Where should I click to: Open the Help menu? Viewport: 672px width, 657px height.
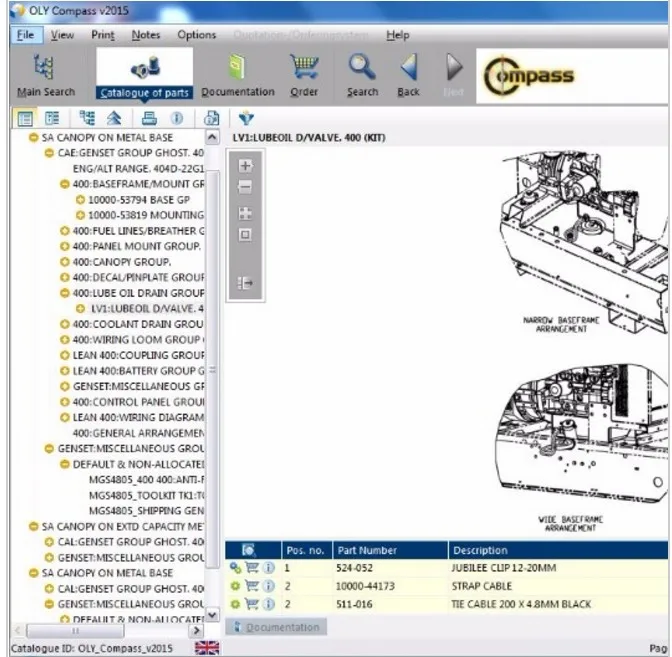(398, 35)
